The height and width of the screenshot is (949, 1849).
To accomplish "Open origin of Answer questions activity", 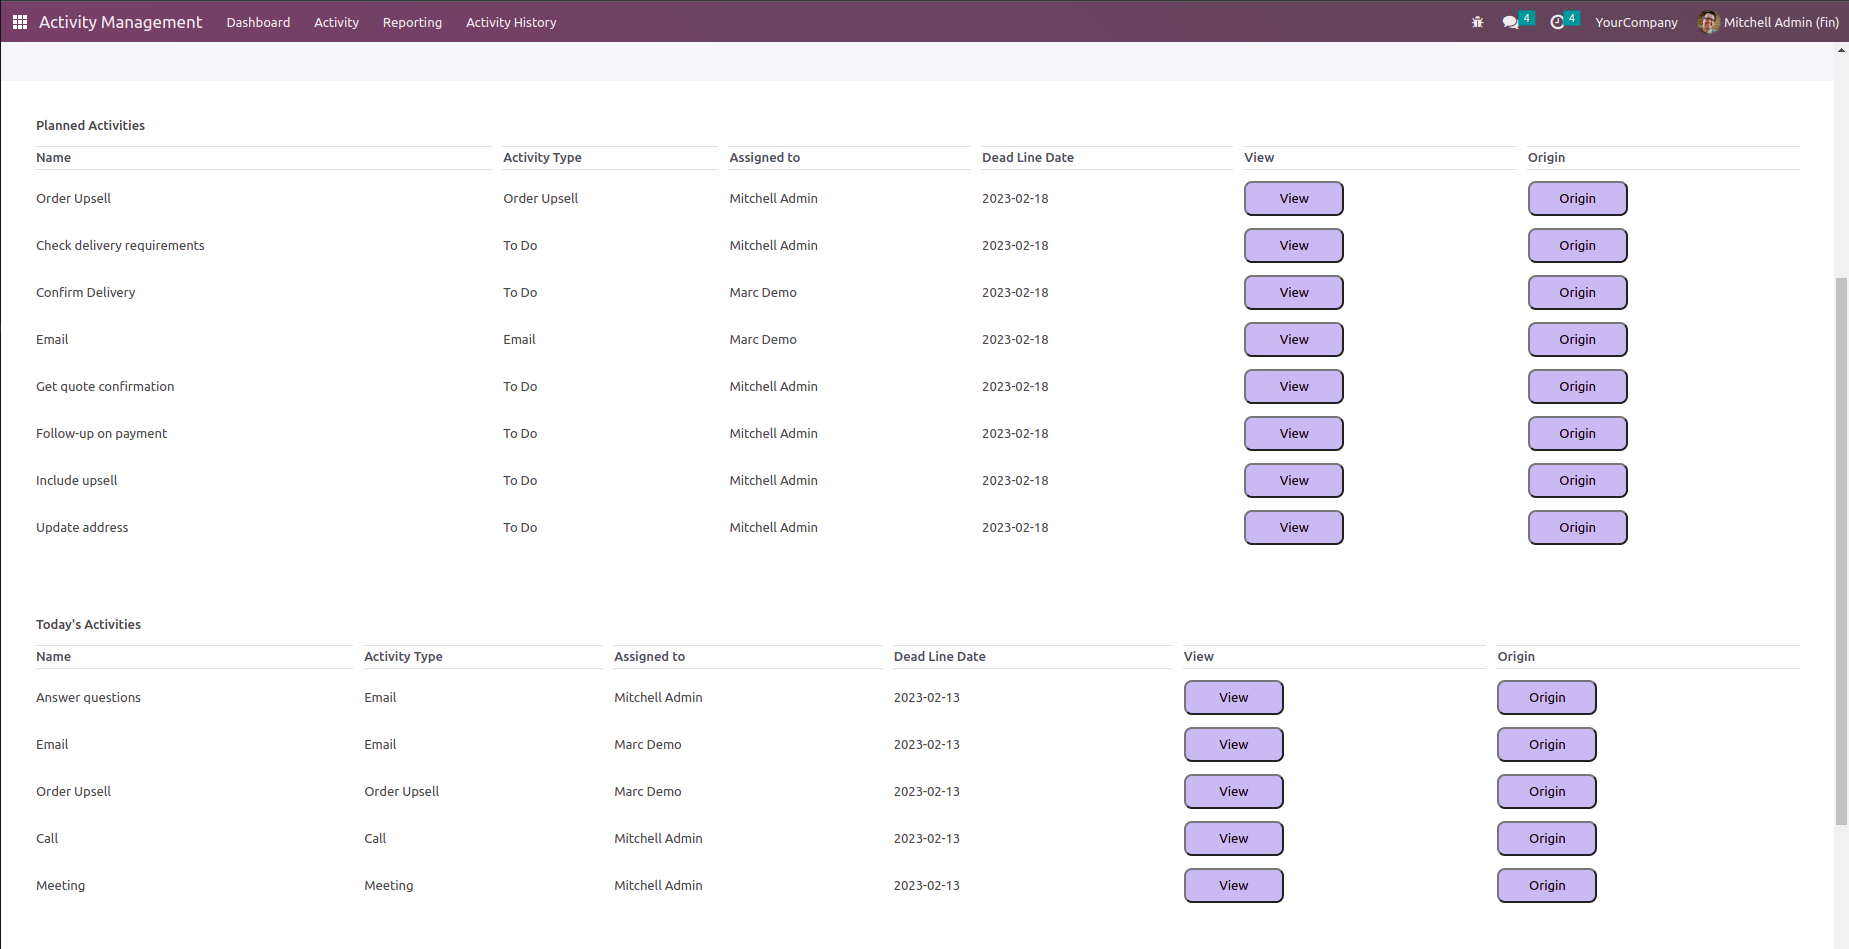I will click(1547, 697).
